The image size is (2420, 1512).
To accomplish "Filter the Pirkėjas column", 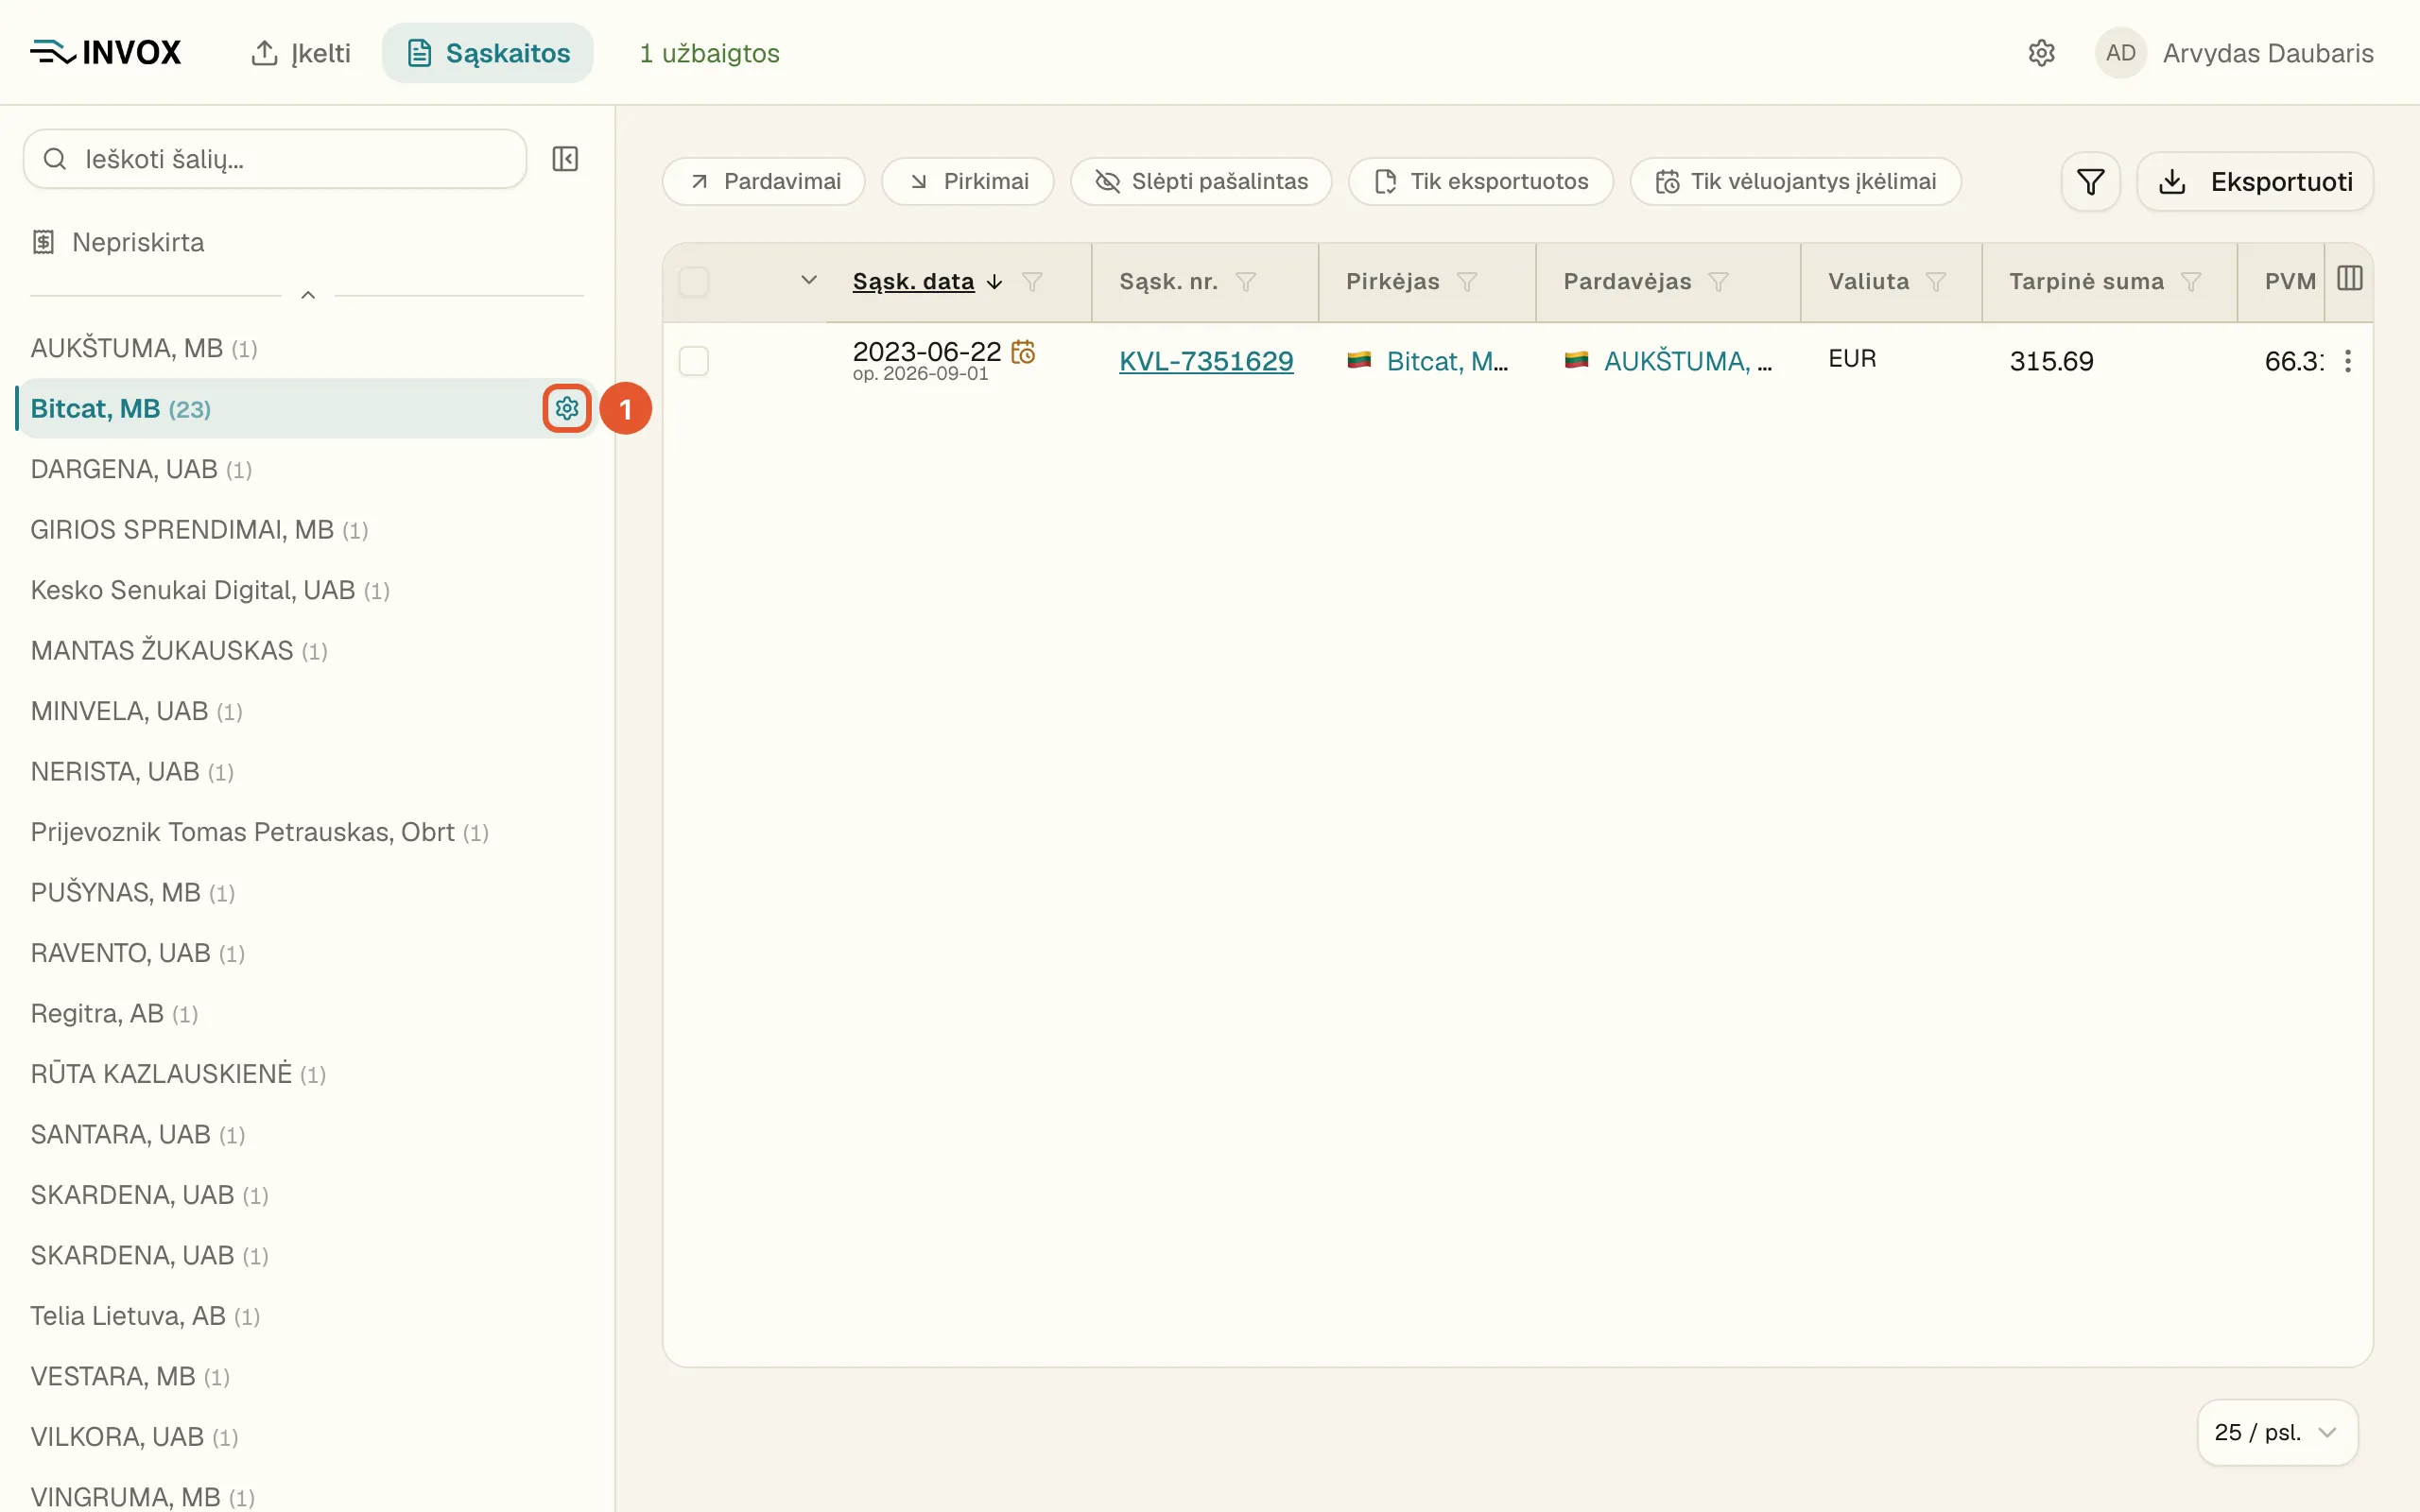I will click(x=1467, y=282).
